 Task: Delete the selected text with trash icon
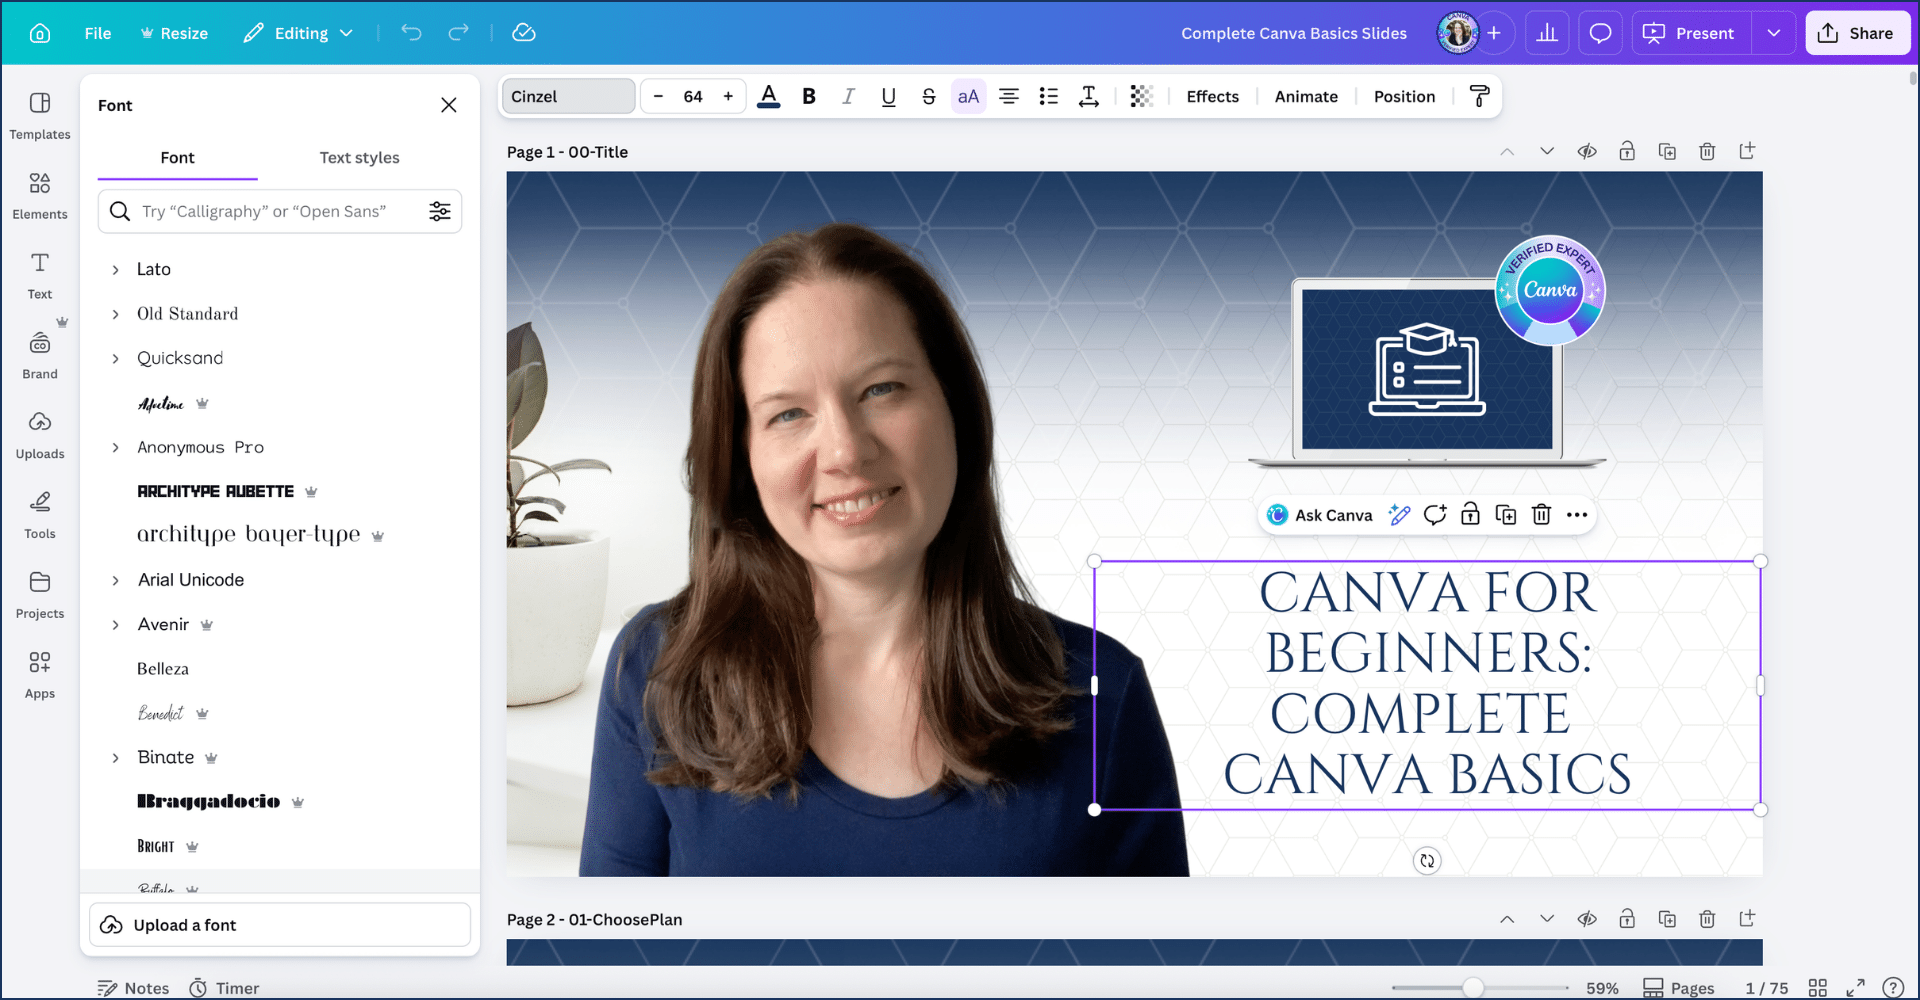(1541, 515)
